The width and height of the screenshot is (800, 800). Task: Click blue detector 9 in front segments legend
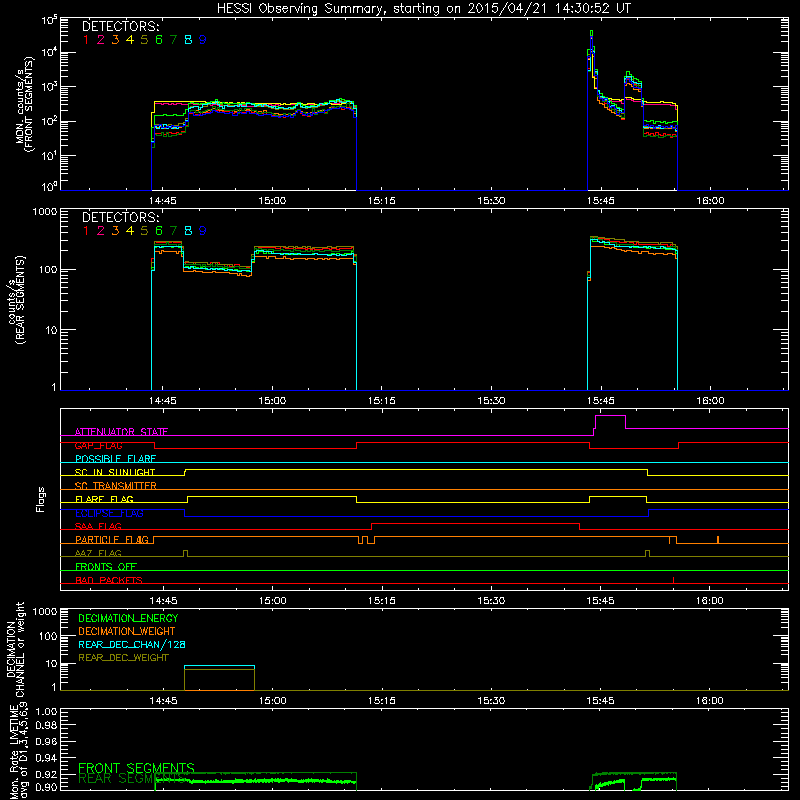point(203,40)
